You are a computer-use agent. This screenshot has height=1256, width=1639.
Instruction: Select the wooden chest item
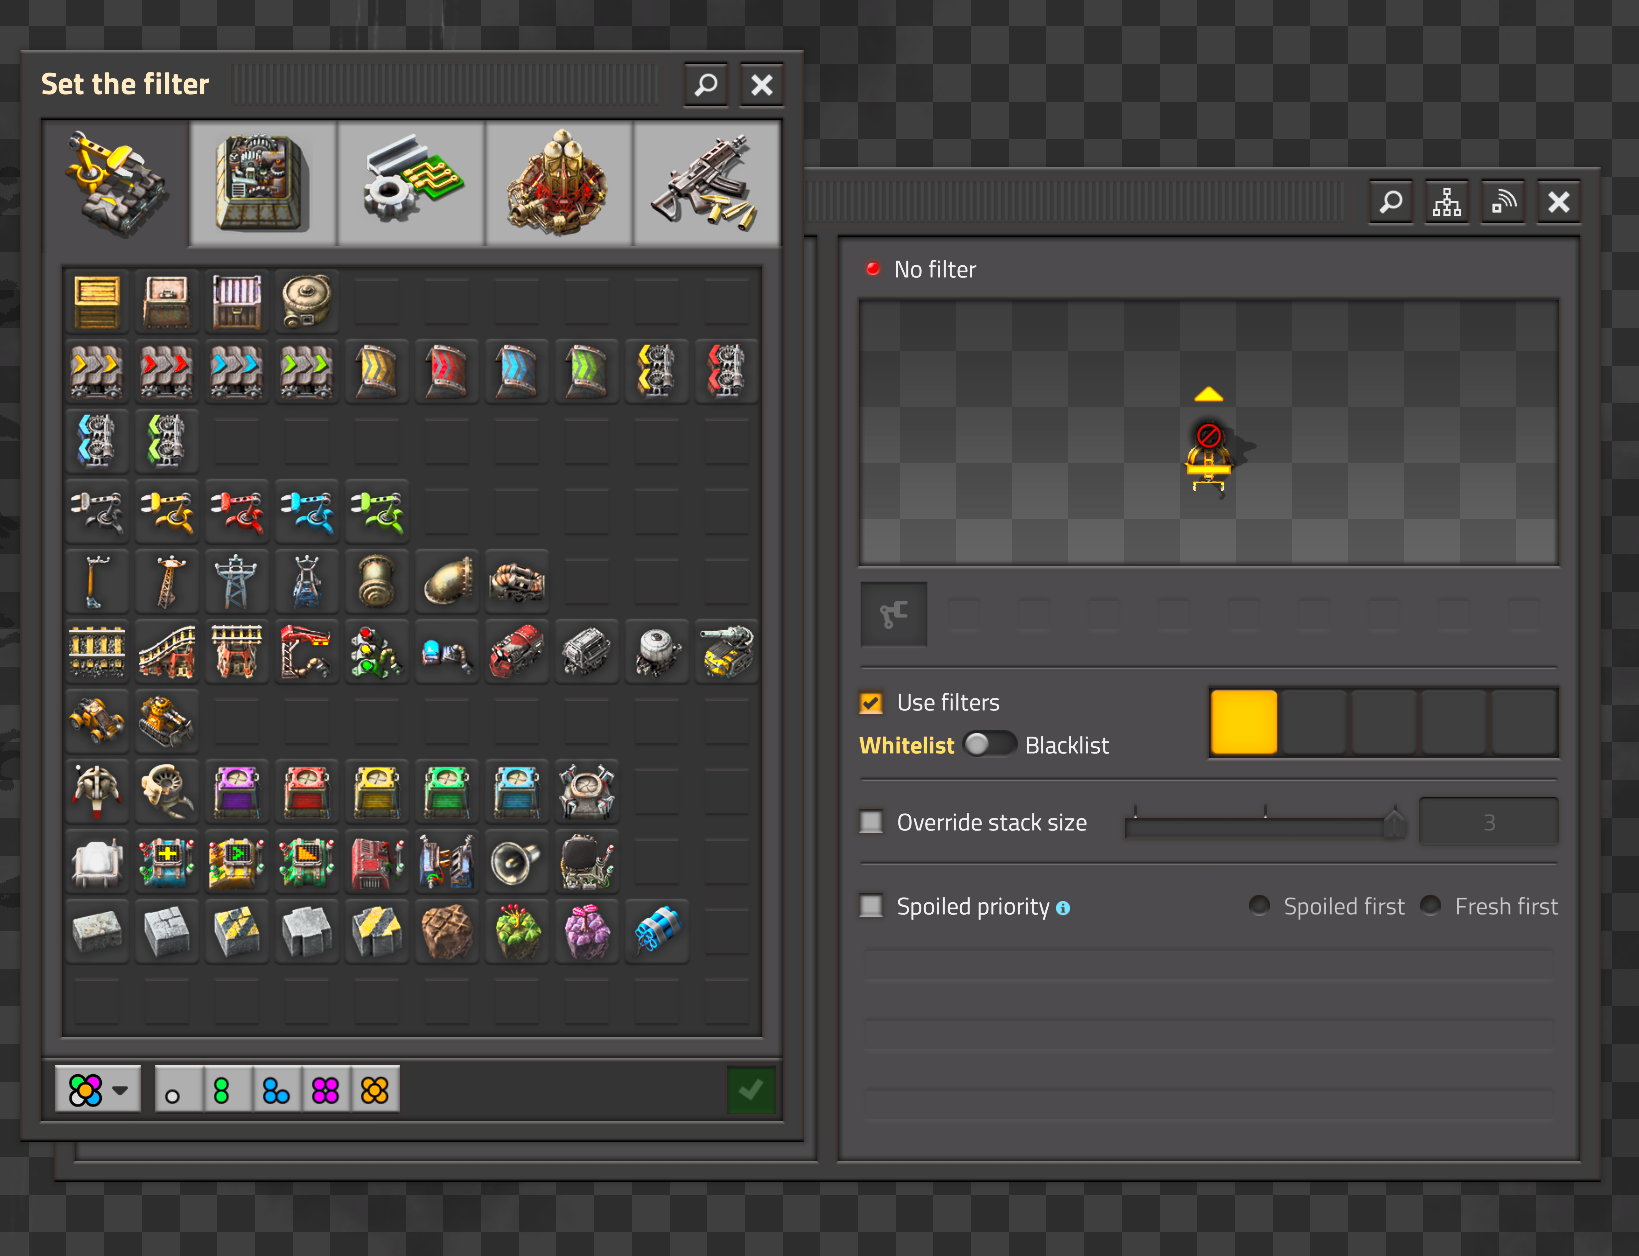[x=97, y=301]
